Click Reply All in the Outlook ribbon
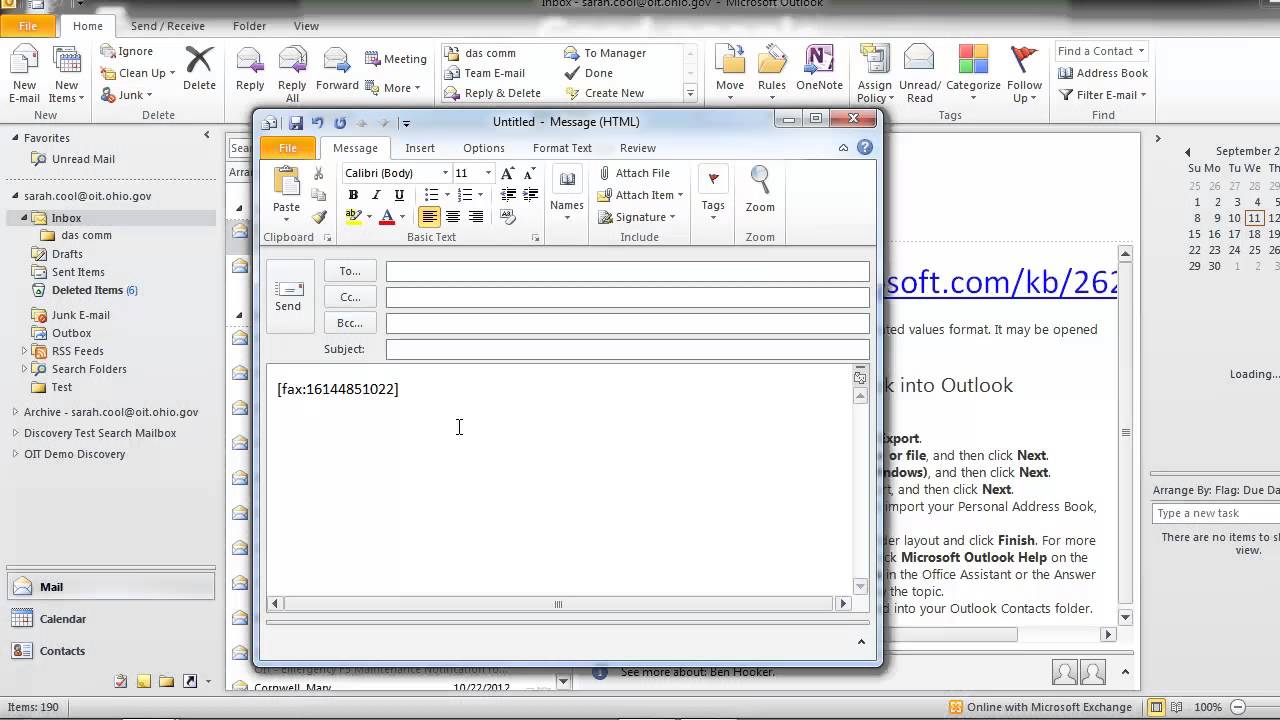 tap(292, 74)
